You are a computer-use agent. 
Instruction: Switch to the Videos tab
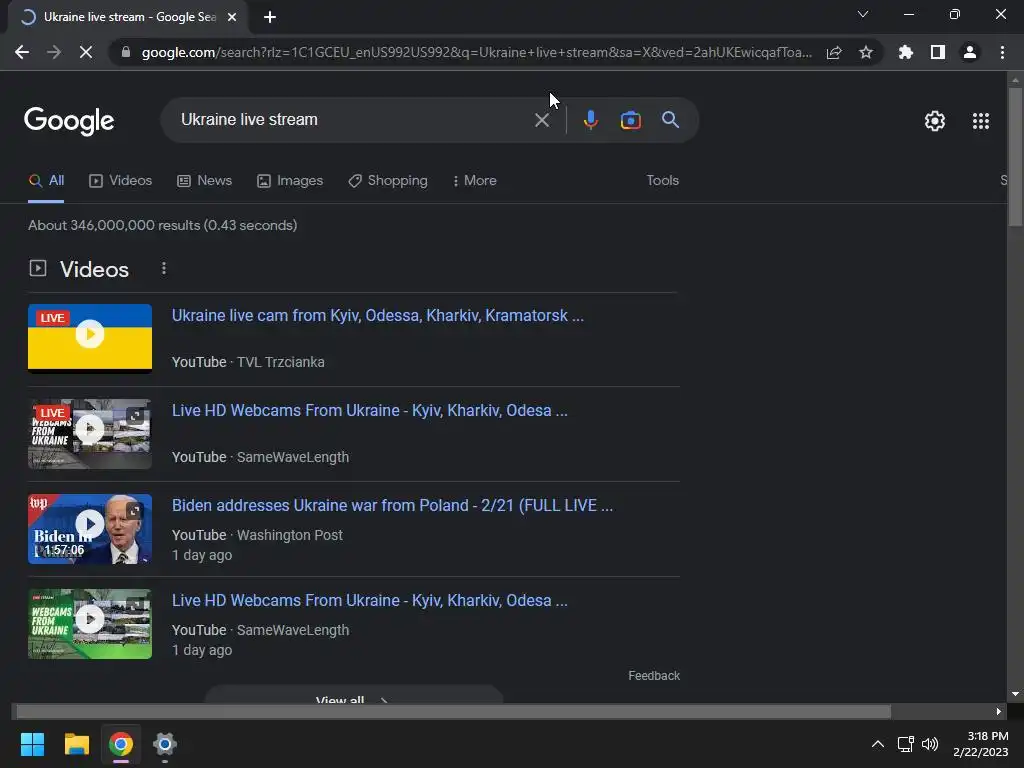[x=120, y=181]
